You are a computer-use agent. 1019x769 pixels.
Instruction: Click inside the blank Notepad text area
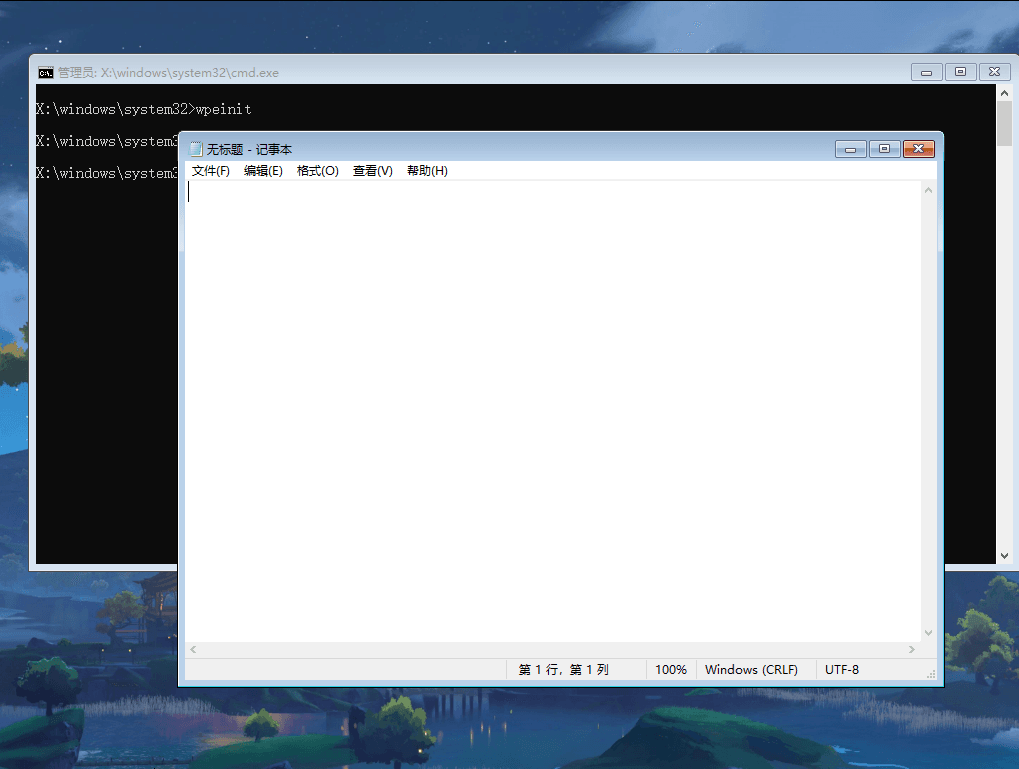point(550,400)
